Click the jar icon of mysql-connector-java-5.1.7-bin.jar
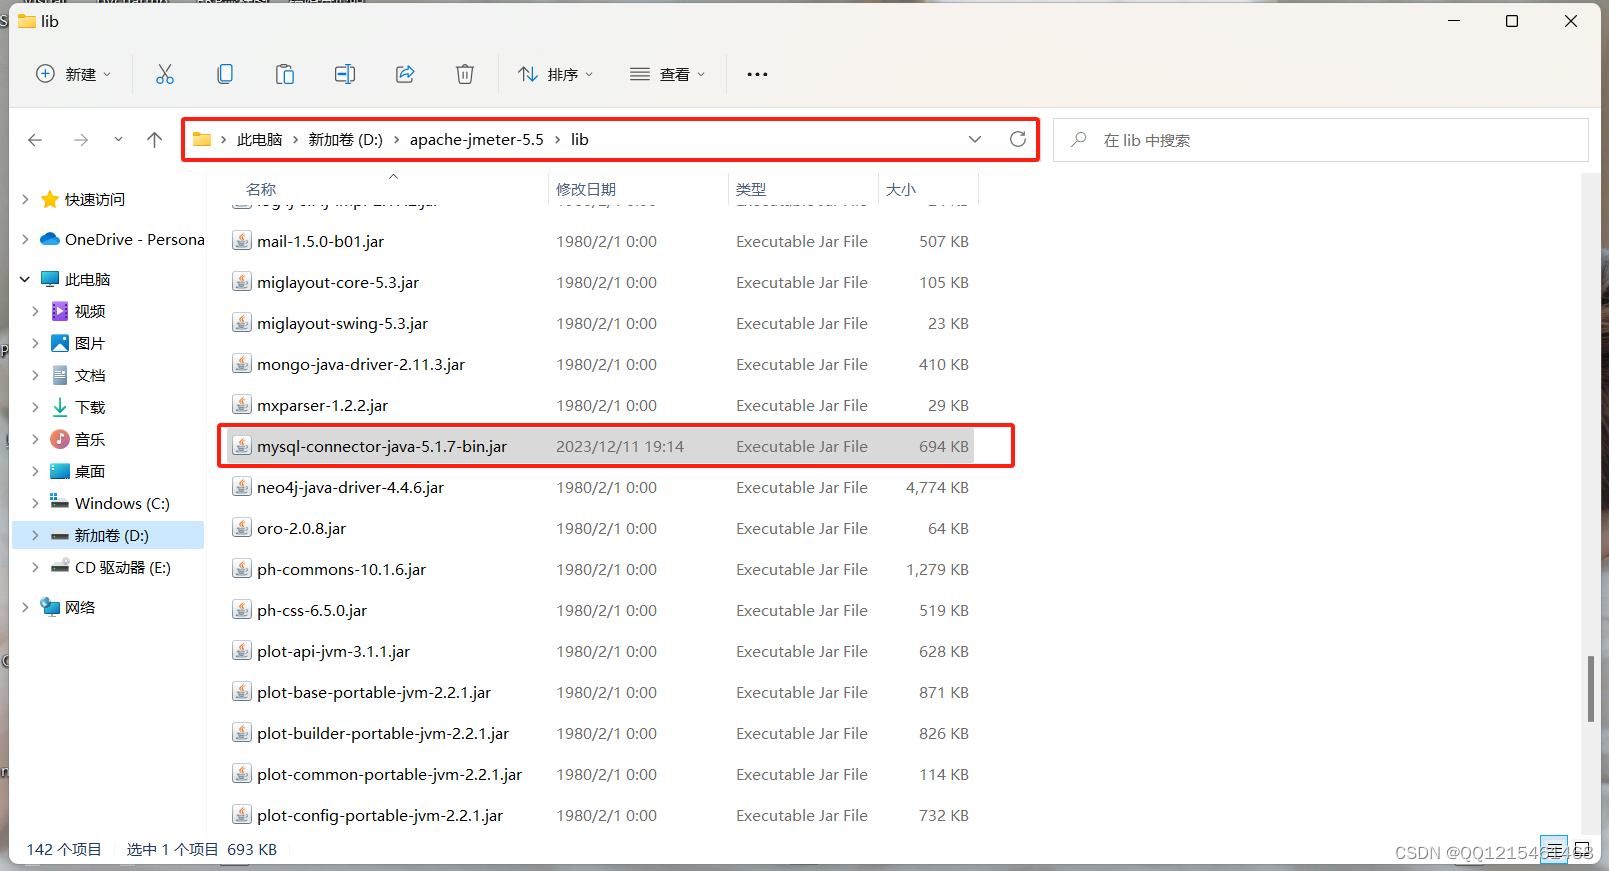 click(x=242, y=446)
